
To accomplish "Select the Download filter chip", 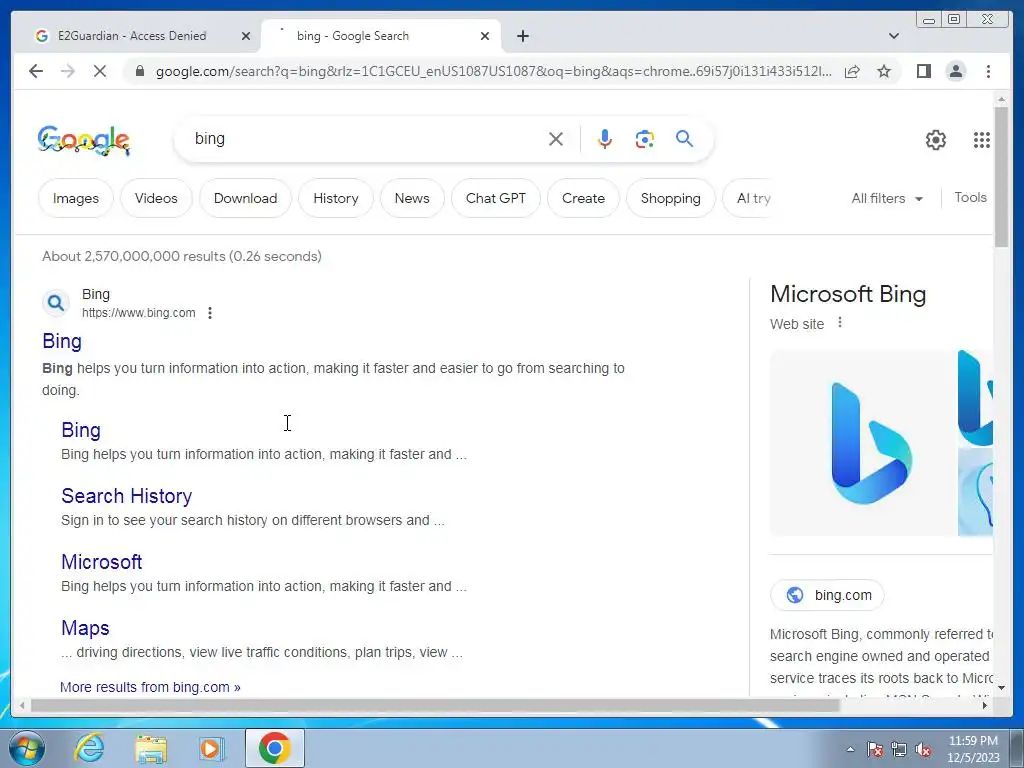I will pos(246,198).
